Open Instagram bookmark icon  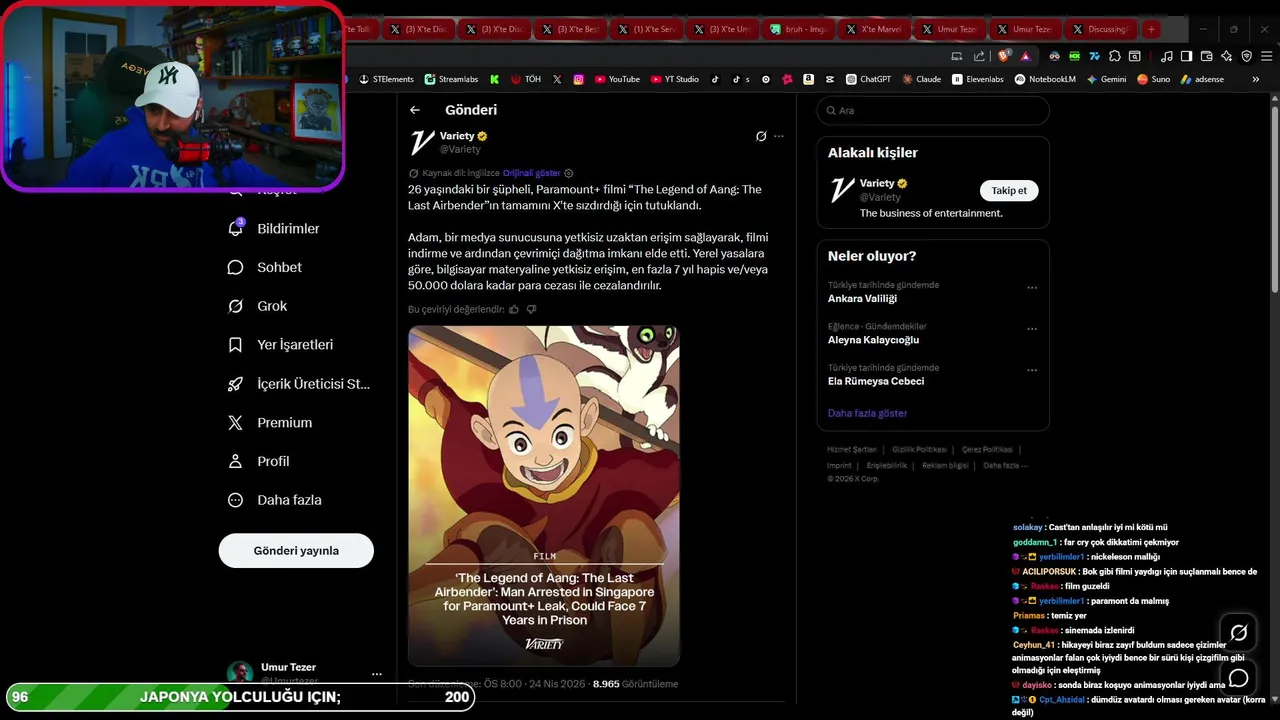click(578, 79)
